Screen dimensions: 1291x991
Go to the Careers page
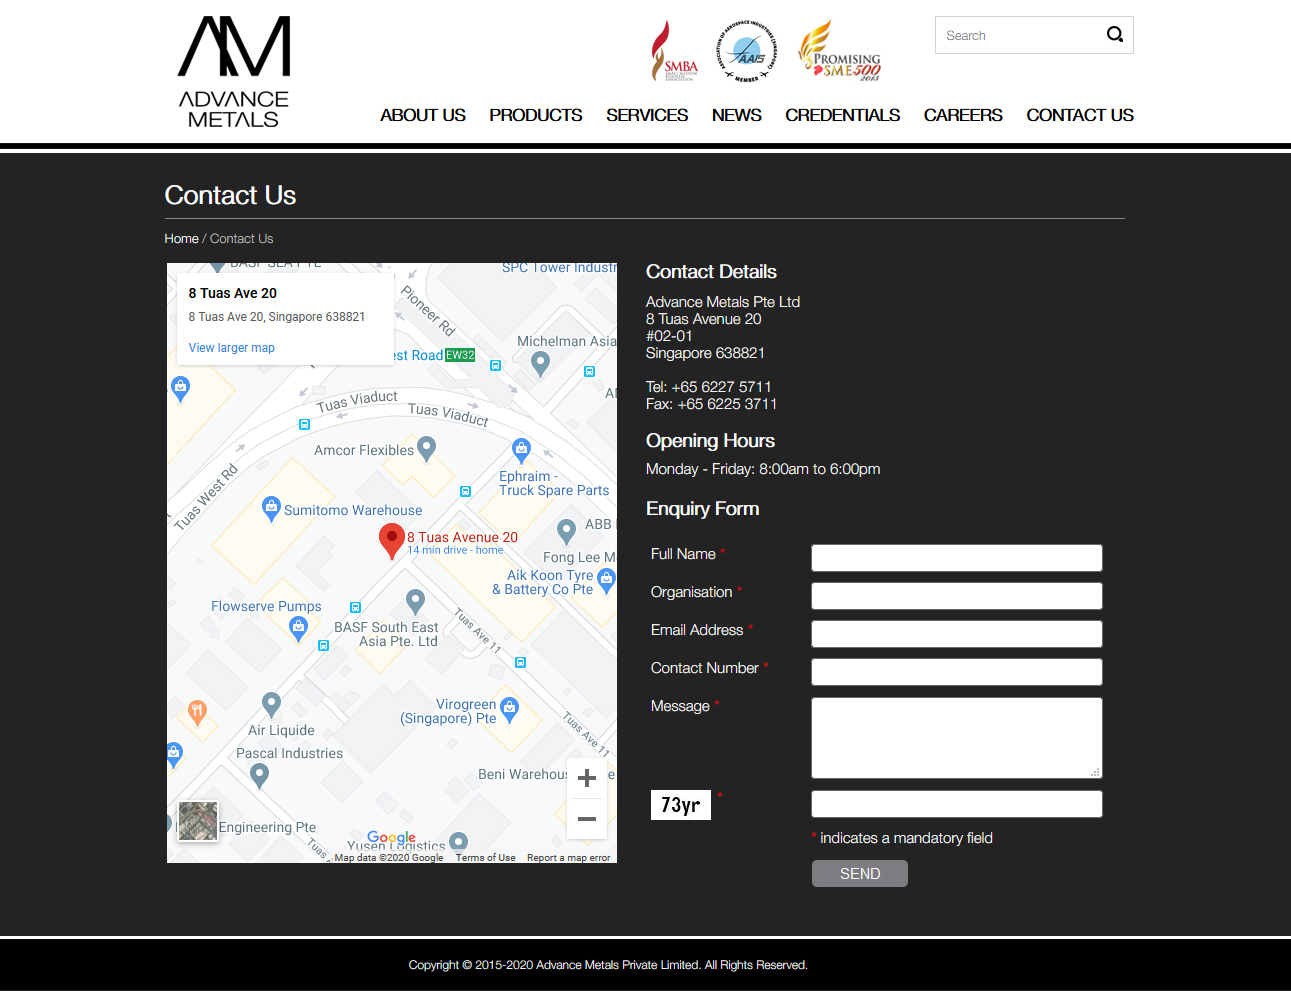(x=962, y=115)
